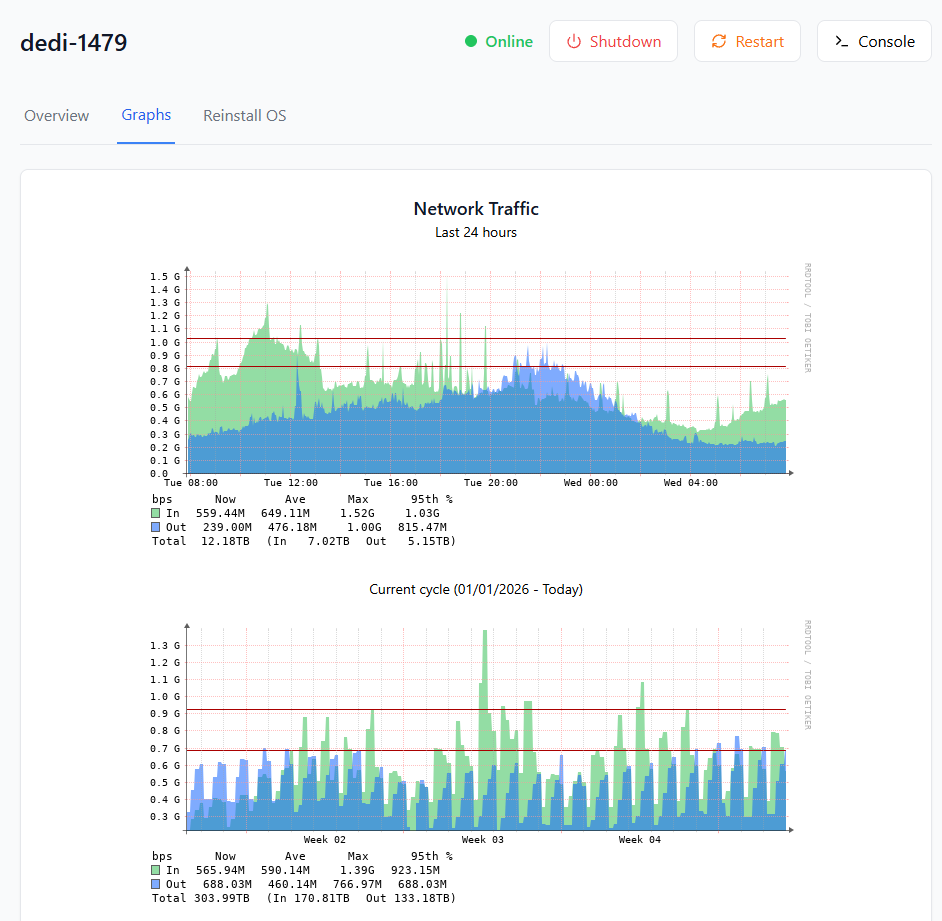Switch to the Overview tab

57,116
